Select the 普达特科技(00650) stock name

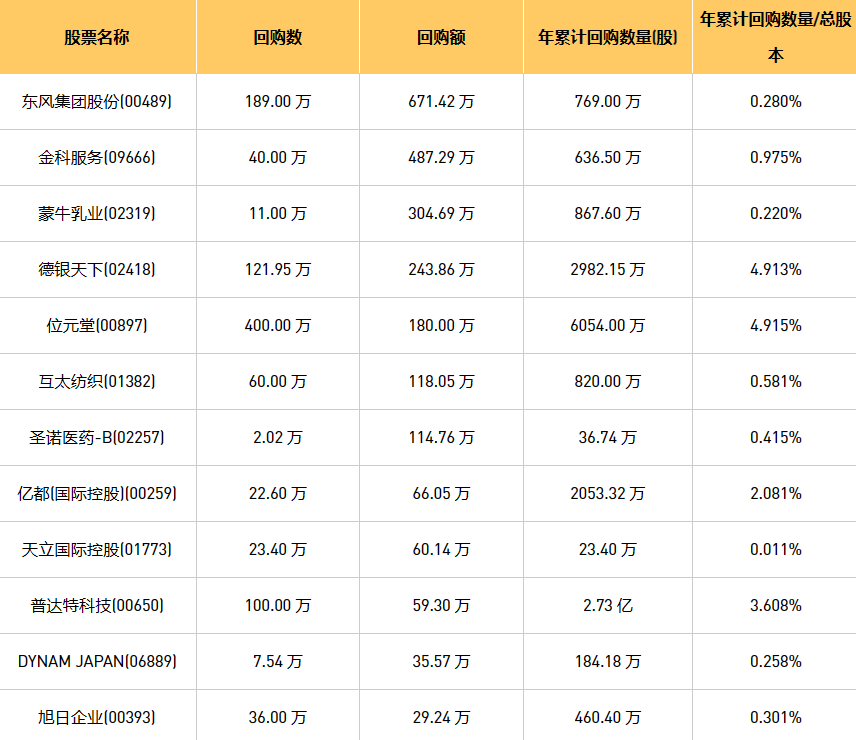click(97, 606)
